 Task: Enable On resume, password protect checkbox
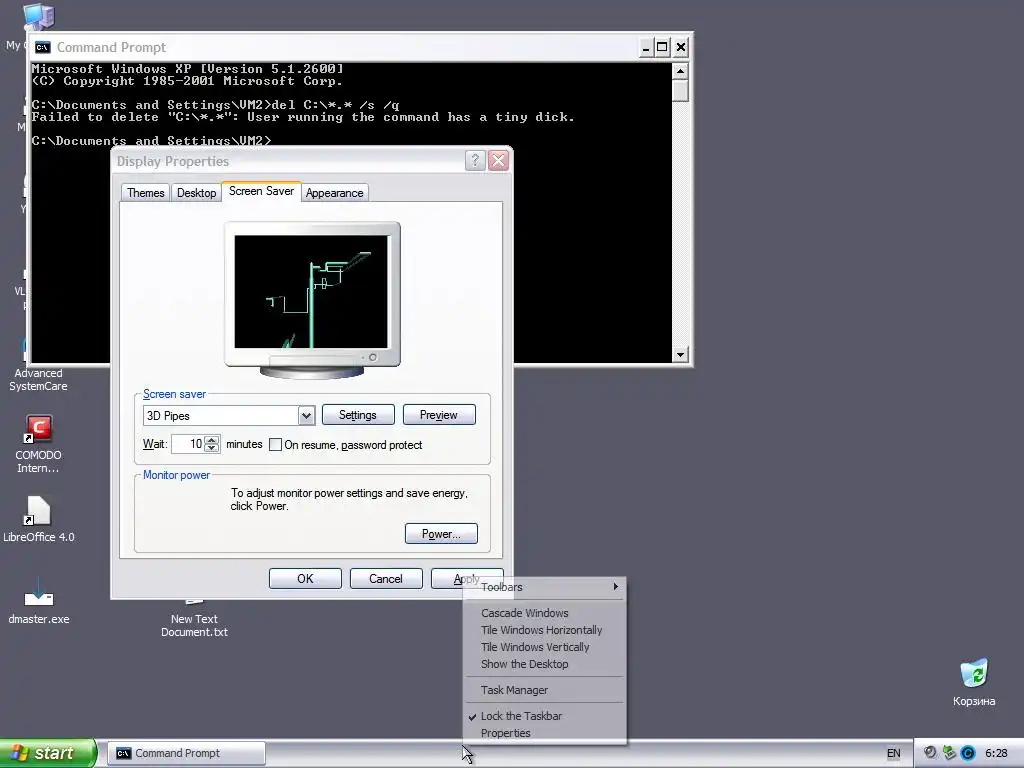(276, 445)
